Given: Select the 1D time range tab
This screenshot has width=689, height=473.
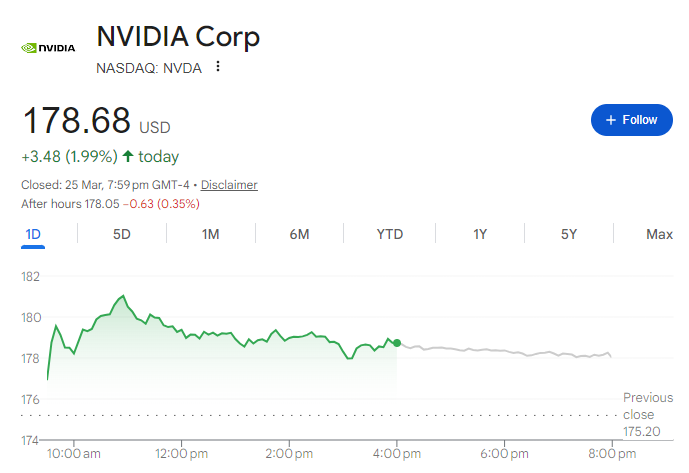Looking at the screenshot, I should pyautogui.click(x=33, y=234).
